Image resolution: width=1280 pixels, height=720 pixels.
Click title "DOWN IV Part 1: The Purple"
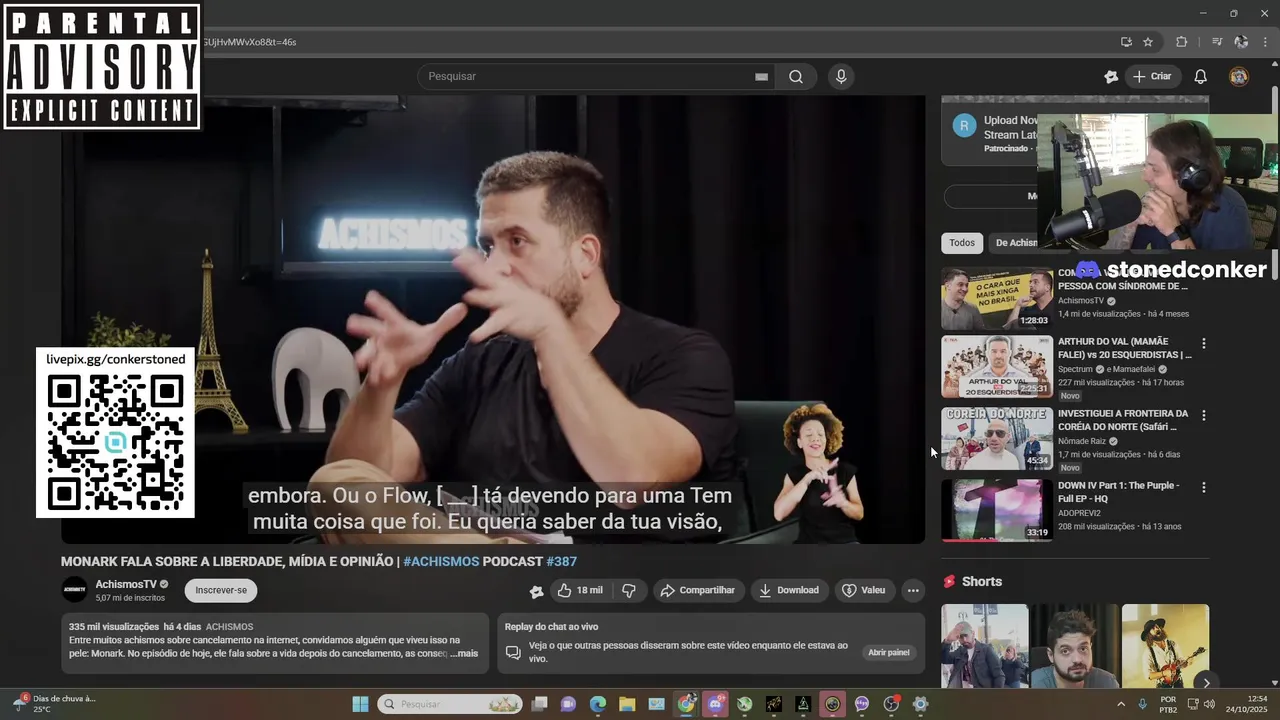click(x=1119, y=492)
